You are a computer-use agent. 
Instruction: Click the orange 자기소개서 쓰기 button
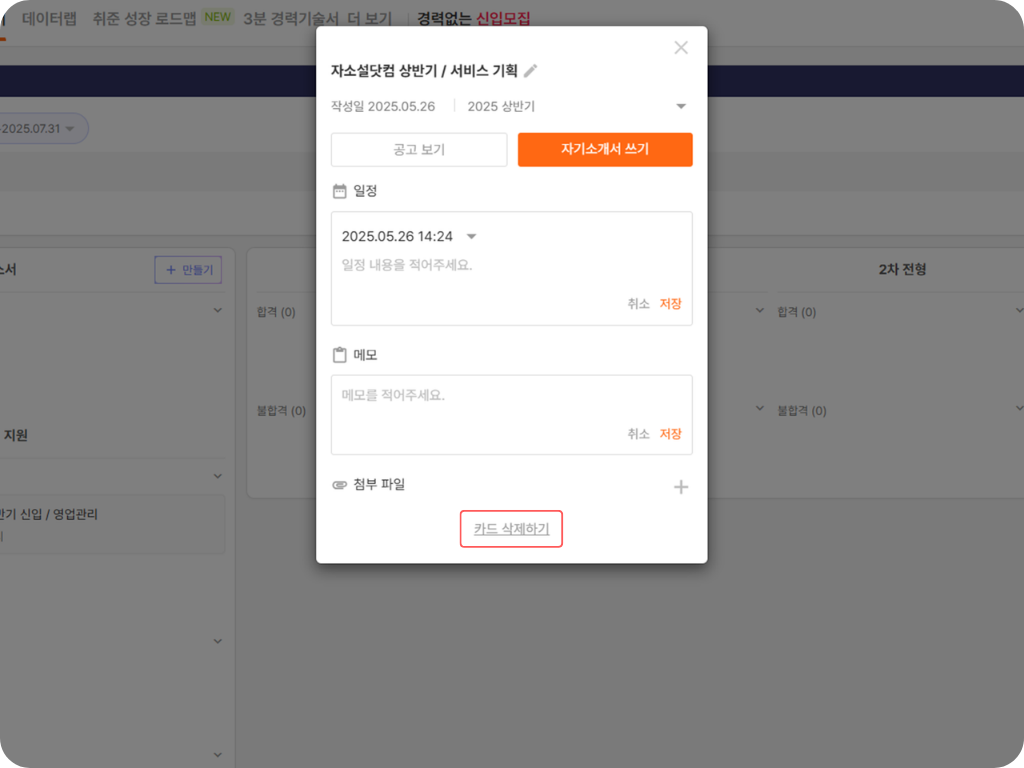(604, 149)
